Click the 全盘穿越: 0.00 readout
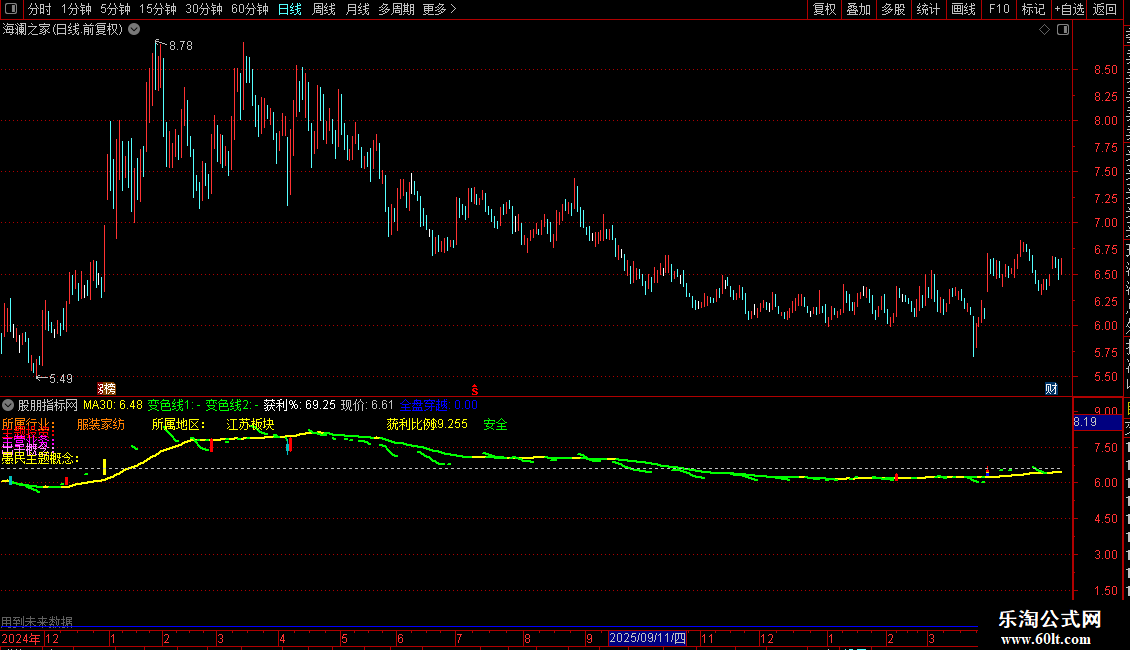The image size is (1130, 650). (x=438, y=405)
